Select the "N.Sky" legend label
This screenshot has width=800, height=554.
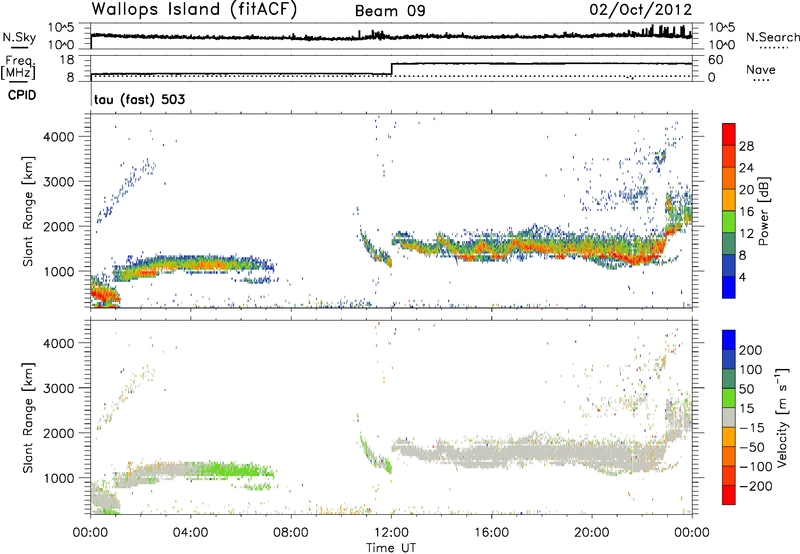click(x=19, y=37)
